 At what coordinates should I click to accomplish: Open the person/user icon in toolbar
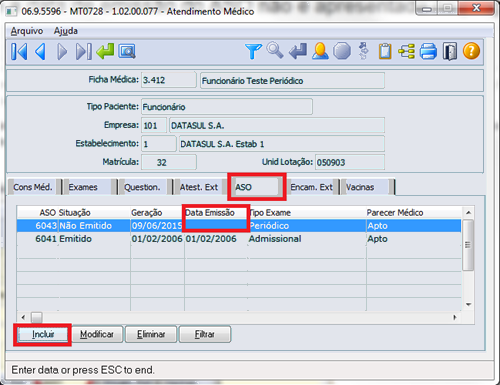tap(320, 51)
